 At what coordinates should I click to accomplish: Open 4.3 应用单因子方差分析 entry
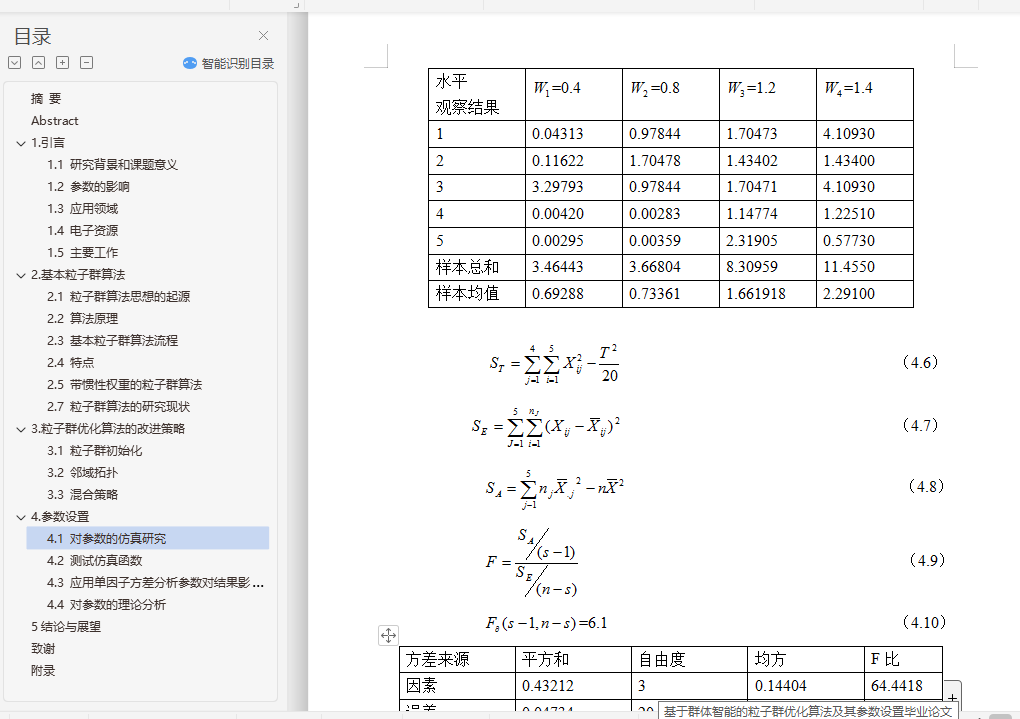[155, 583]
